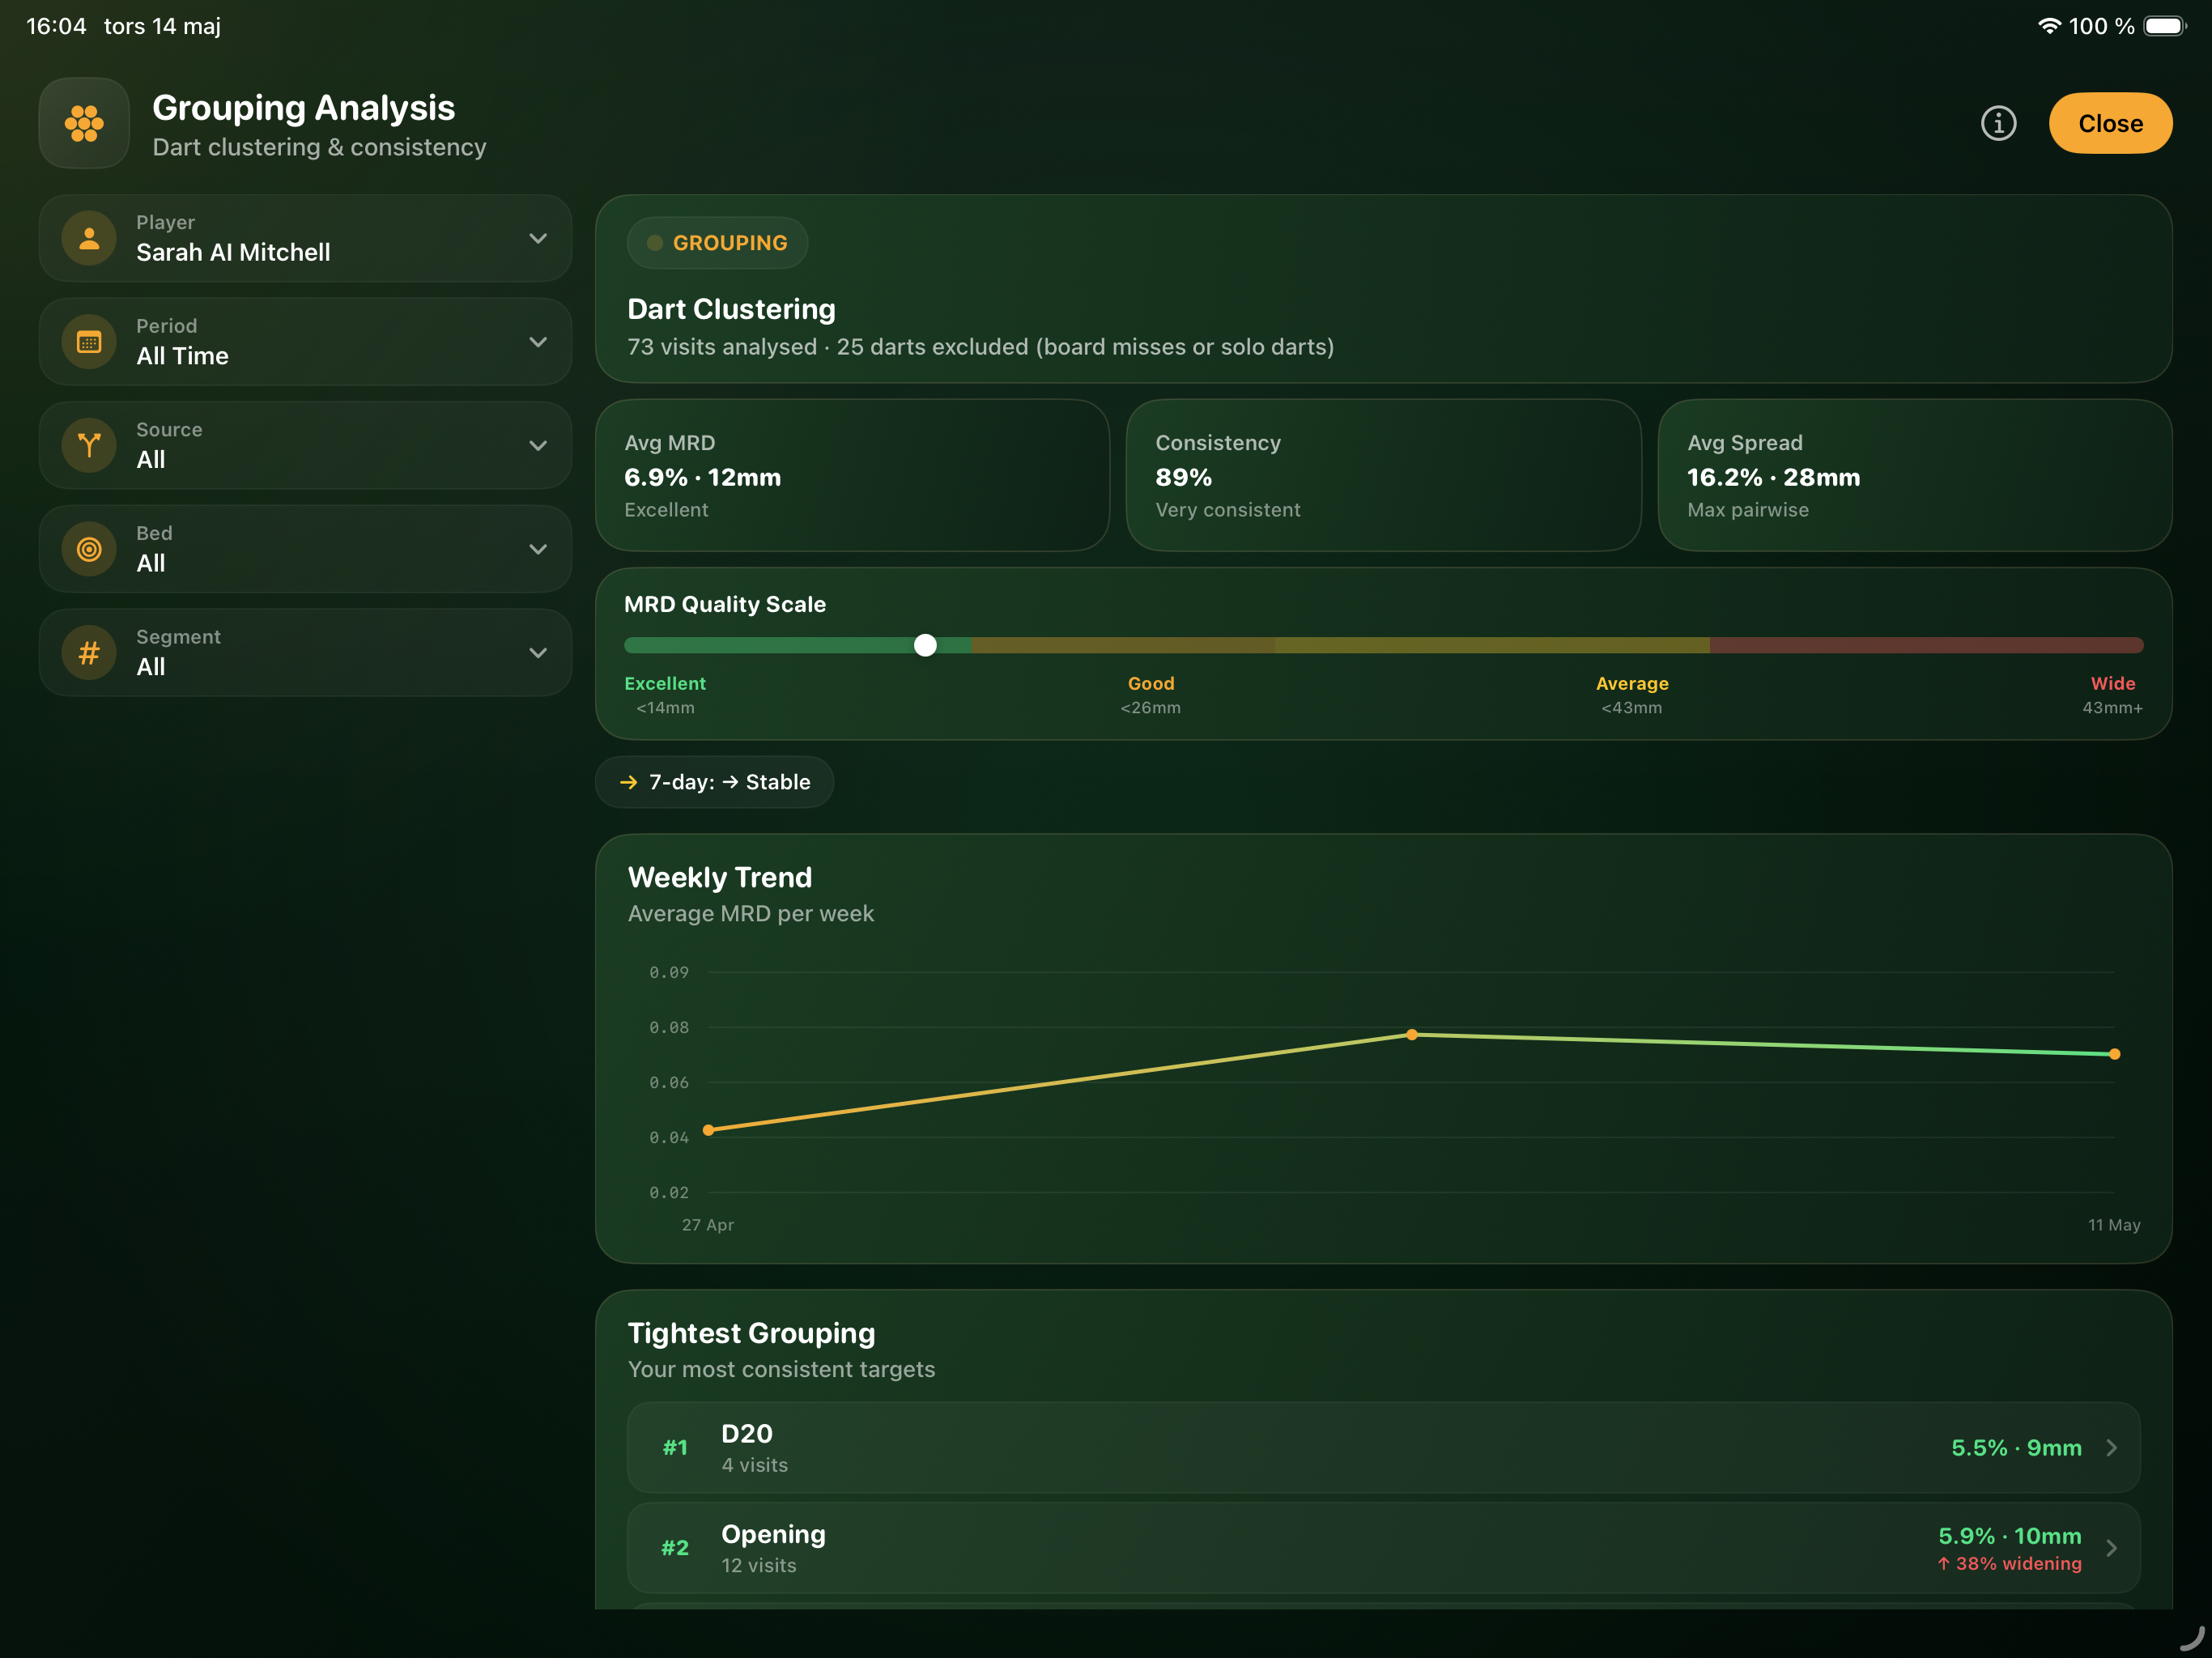Screen dimensions: 2212x1658
Task: Tap the Wi-Fi status icon
Action: point(2049,26)
